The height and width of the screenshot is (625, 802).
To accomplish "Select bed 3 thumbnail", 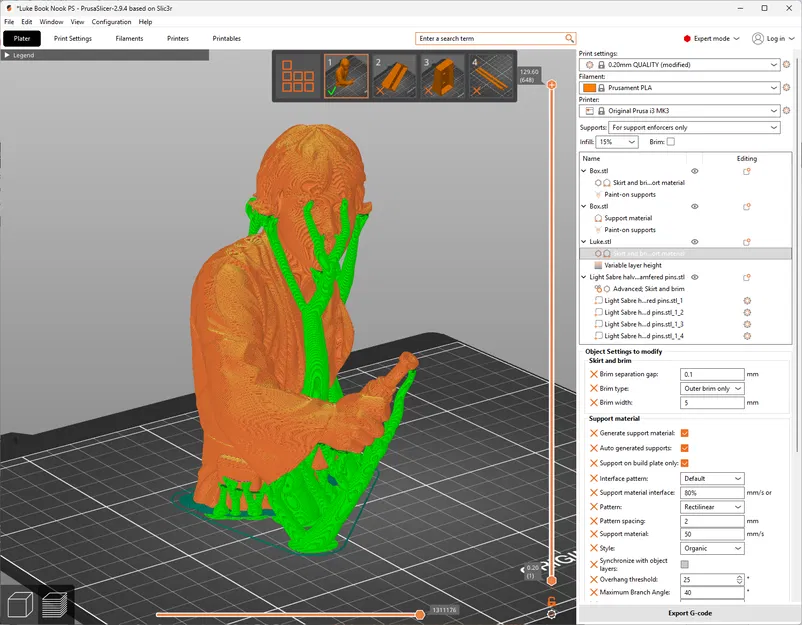I will coord(439,77).
